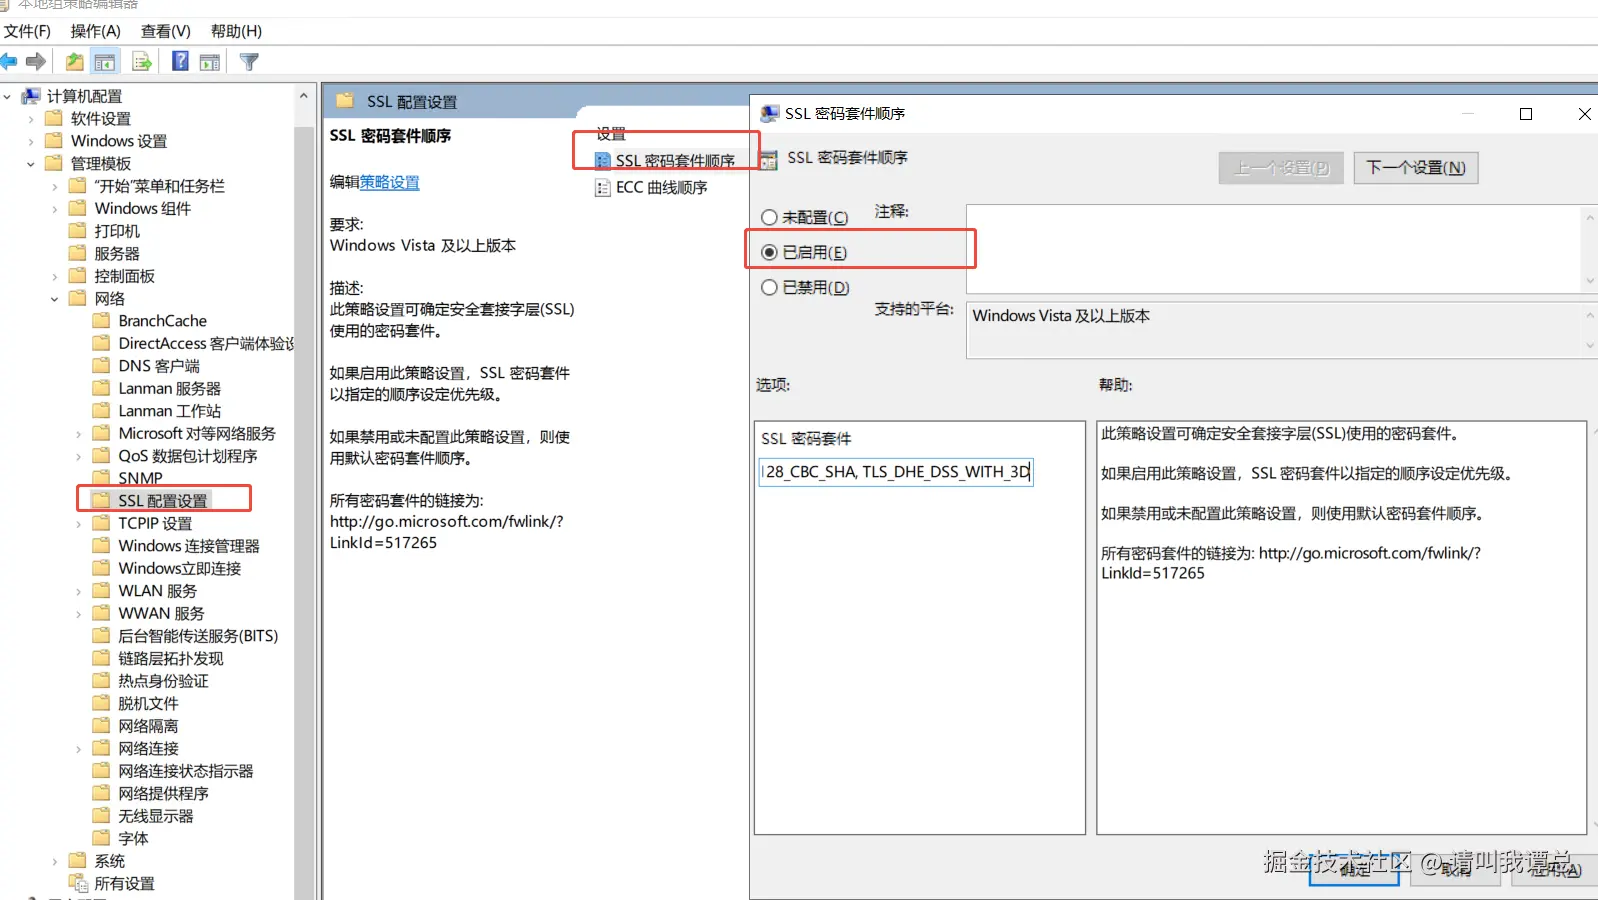Click the 下一个设置(N) button
This screenshot has height=900, width=1598.
pyautogui.click(x=1415, y=167)
